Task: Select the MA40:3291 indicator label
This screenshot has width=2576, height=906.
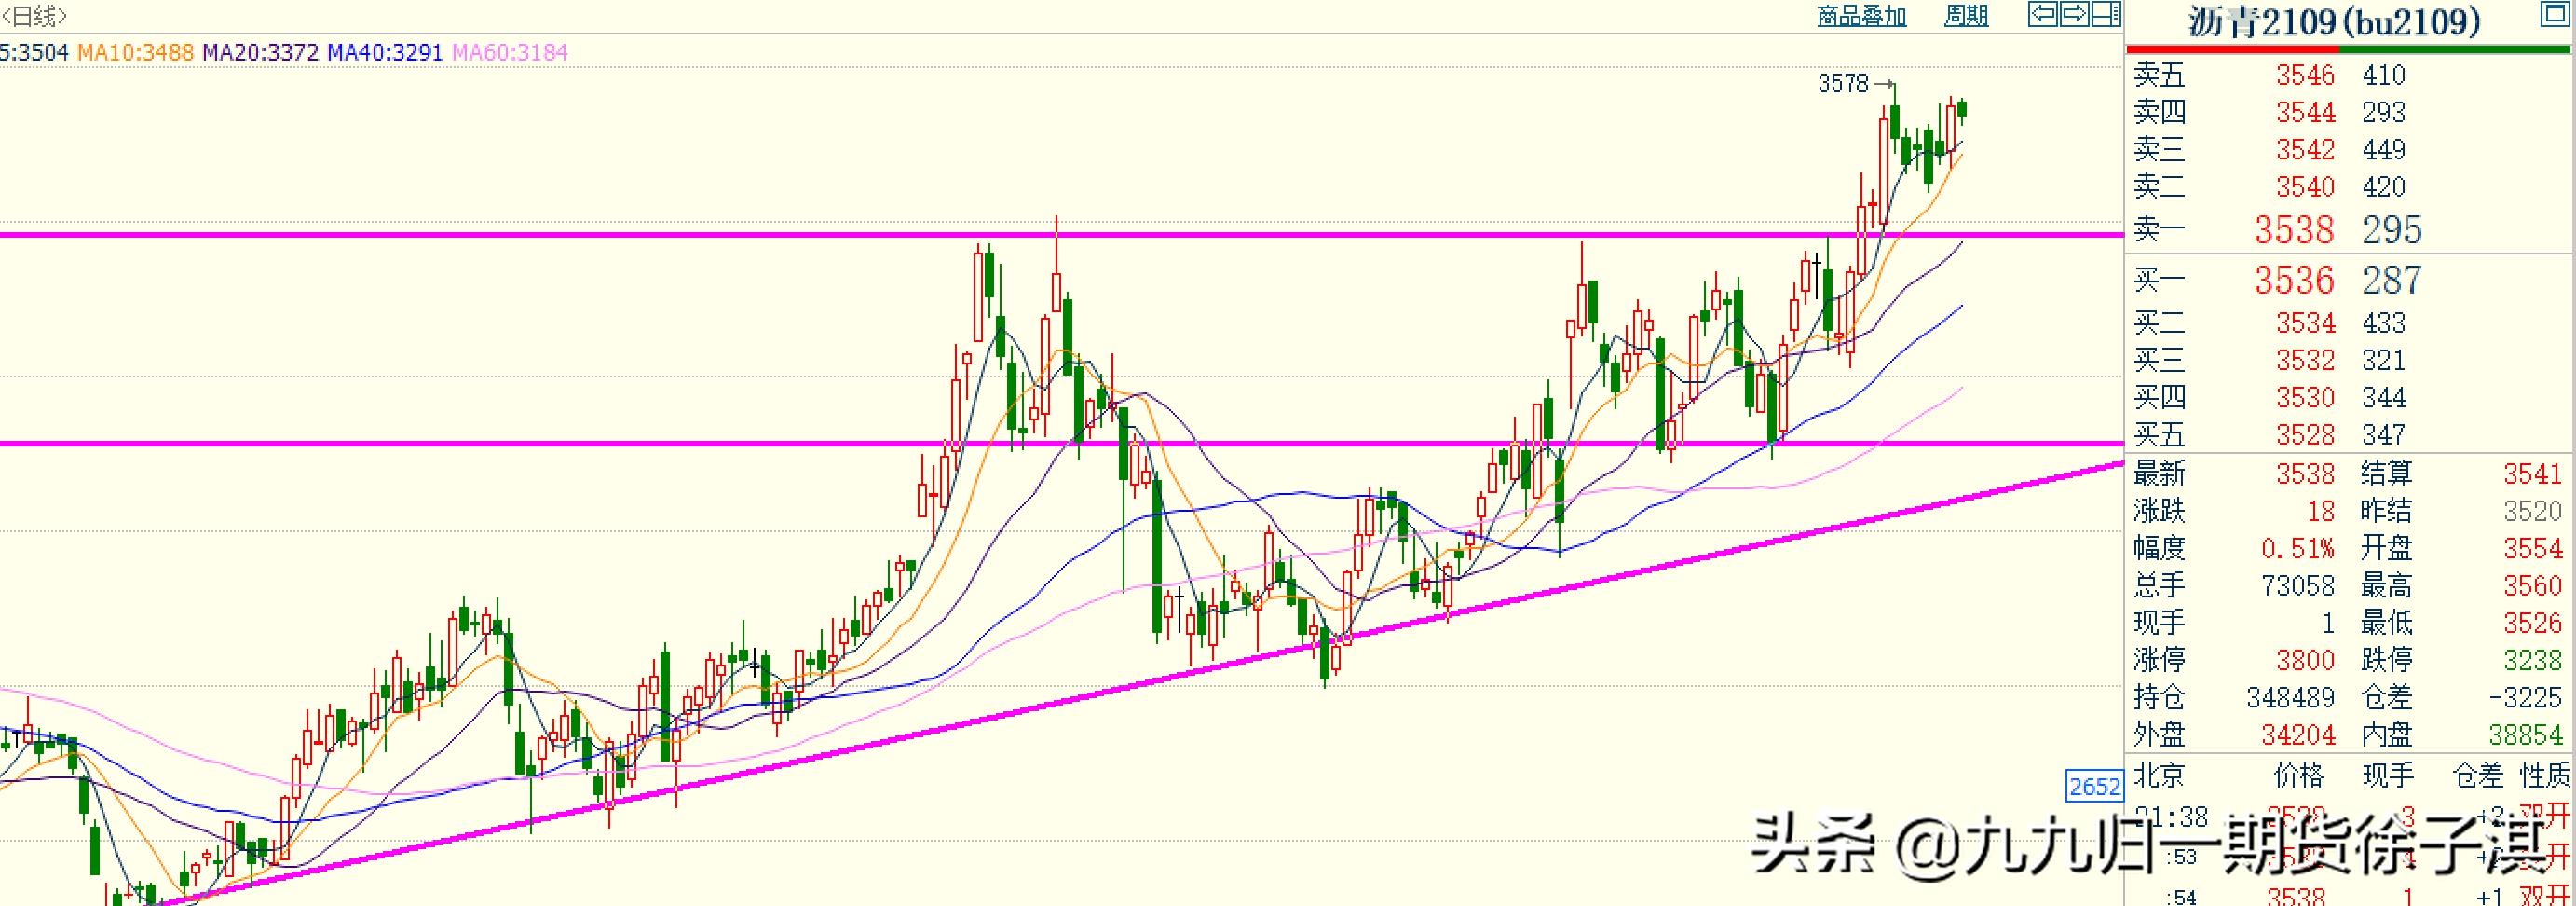Action: 385,52
